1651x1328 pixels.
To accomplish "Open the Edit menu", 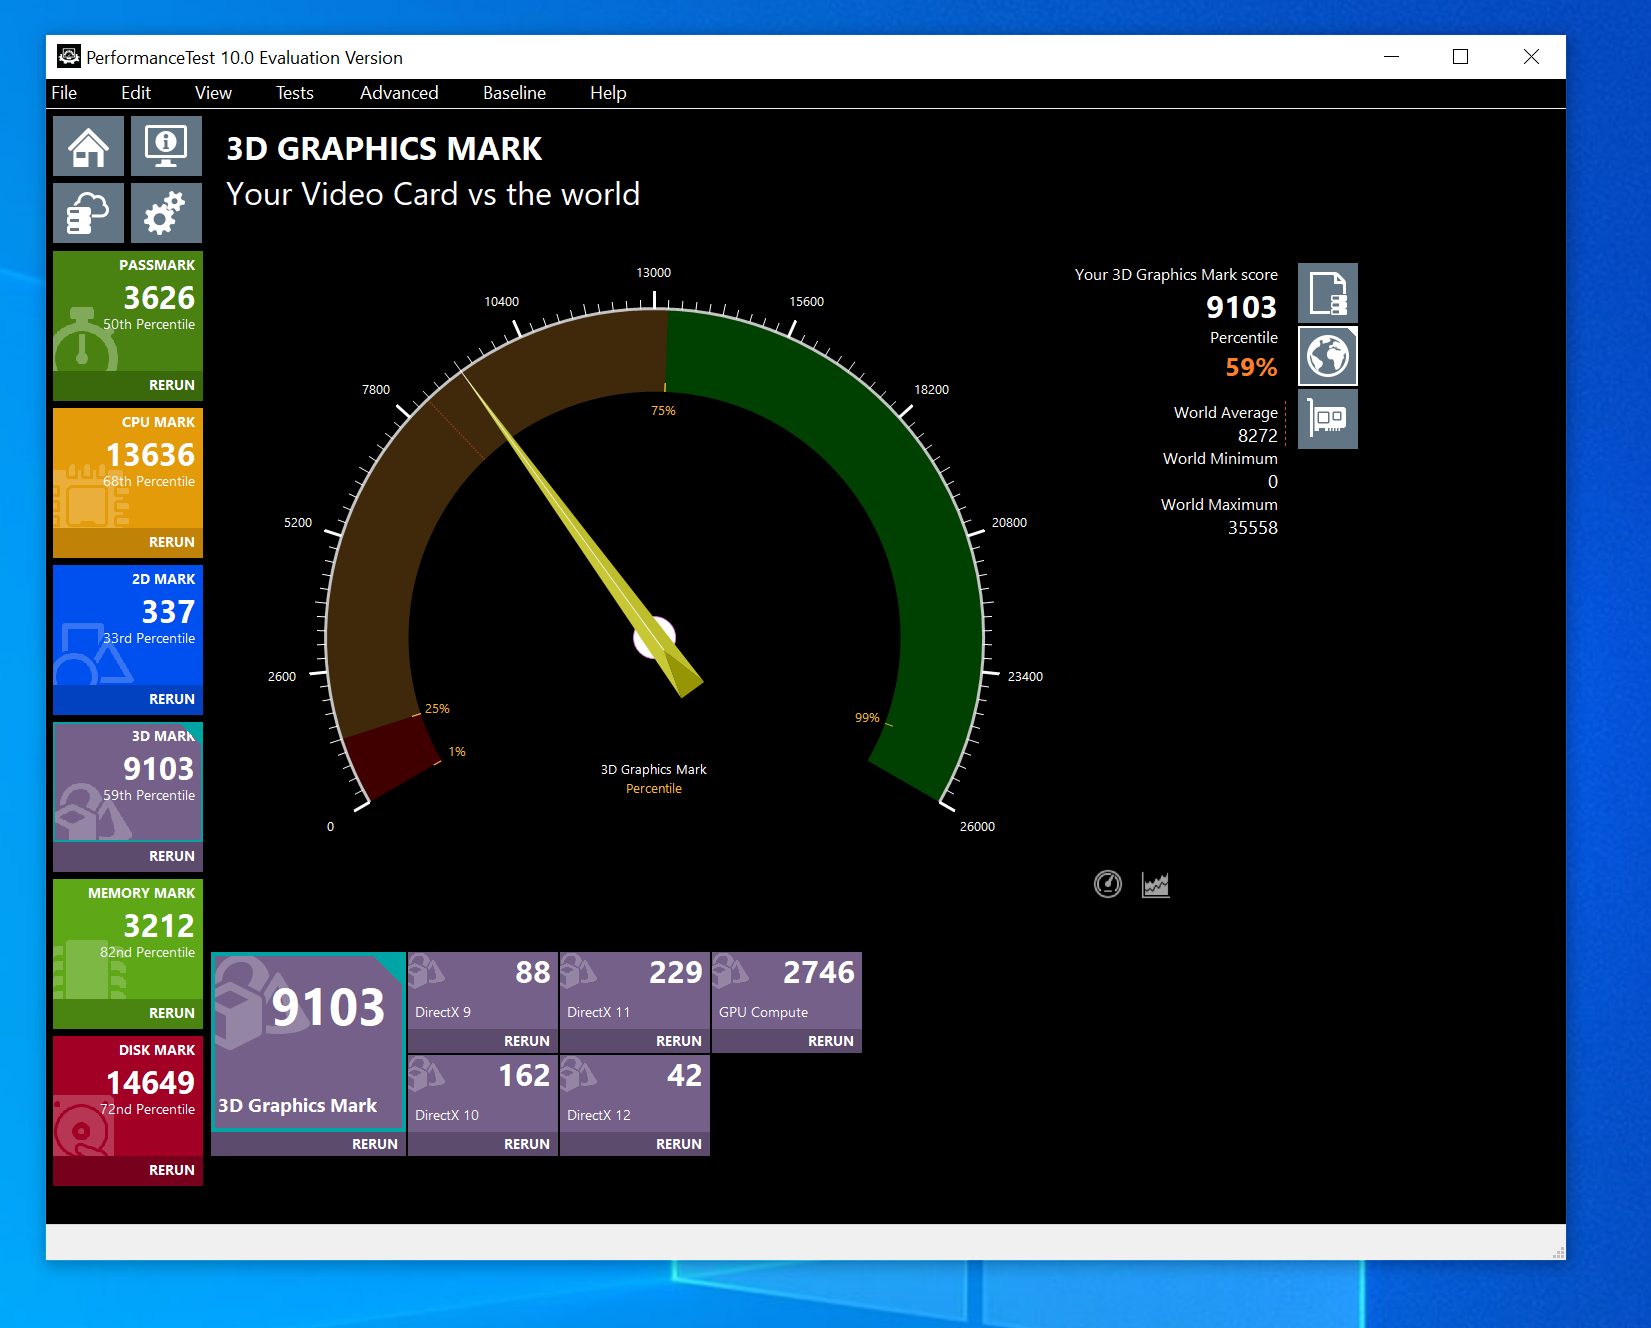I will [136, 93].
